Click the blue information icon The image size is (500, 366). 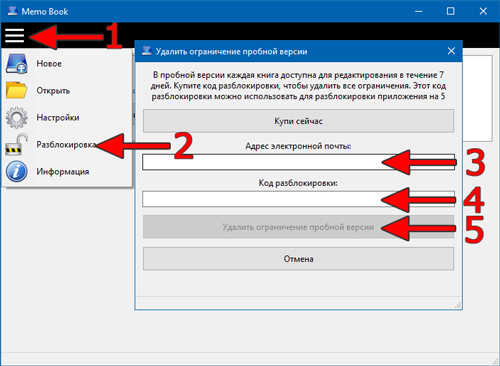[16, 171]
